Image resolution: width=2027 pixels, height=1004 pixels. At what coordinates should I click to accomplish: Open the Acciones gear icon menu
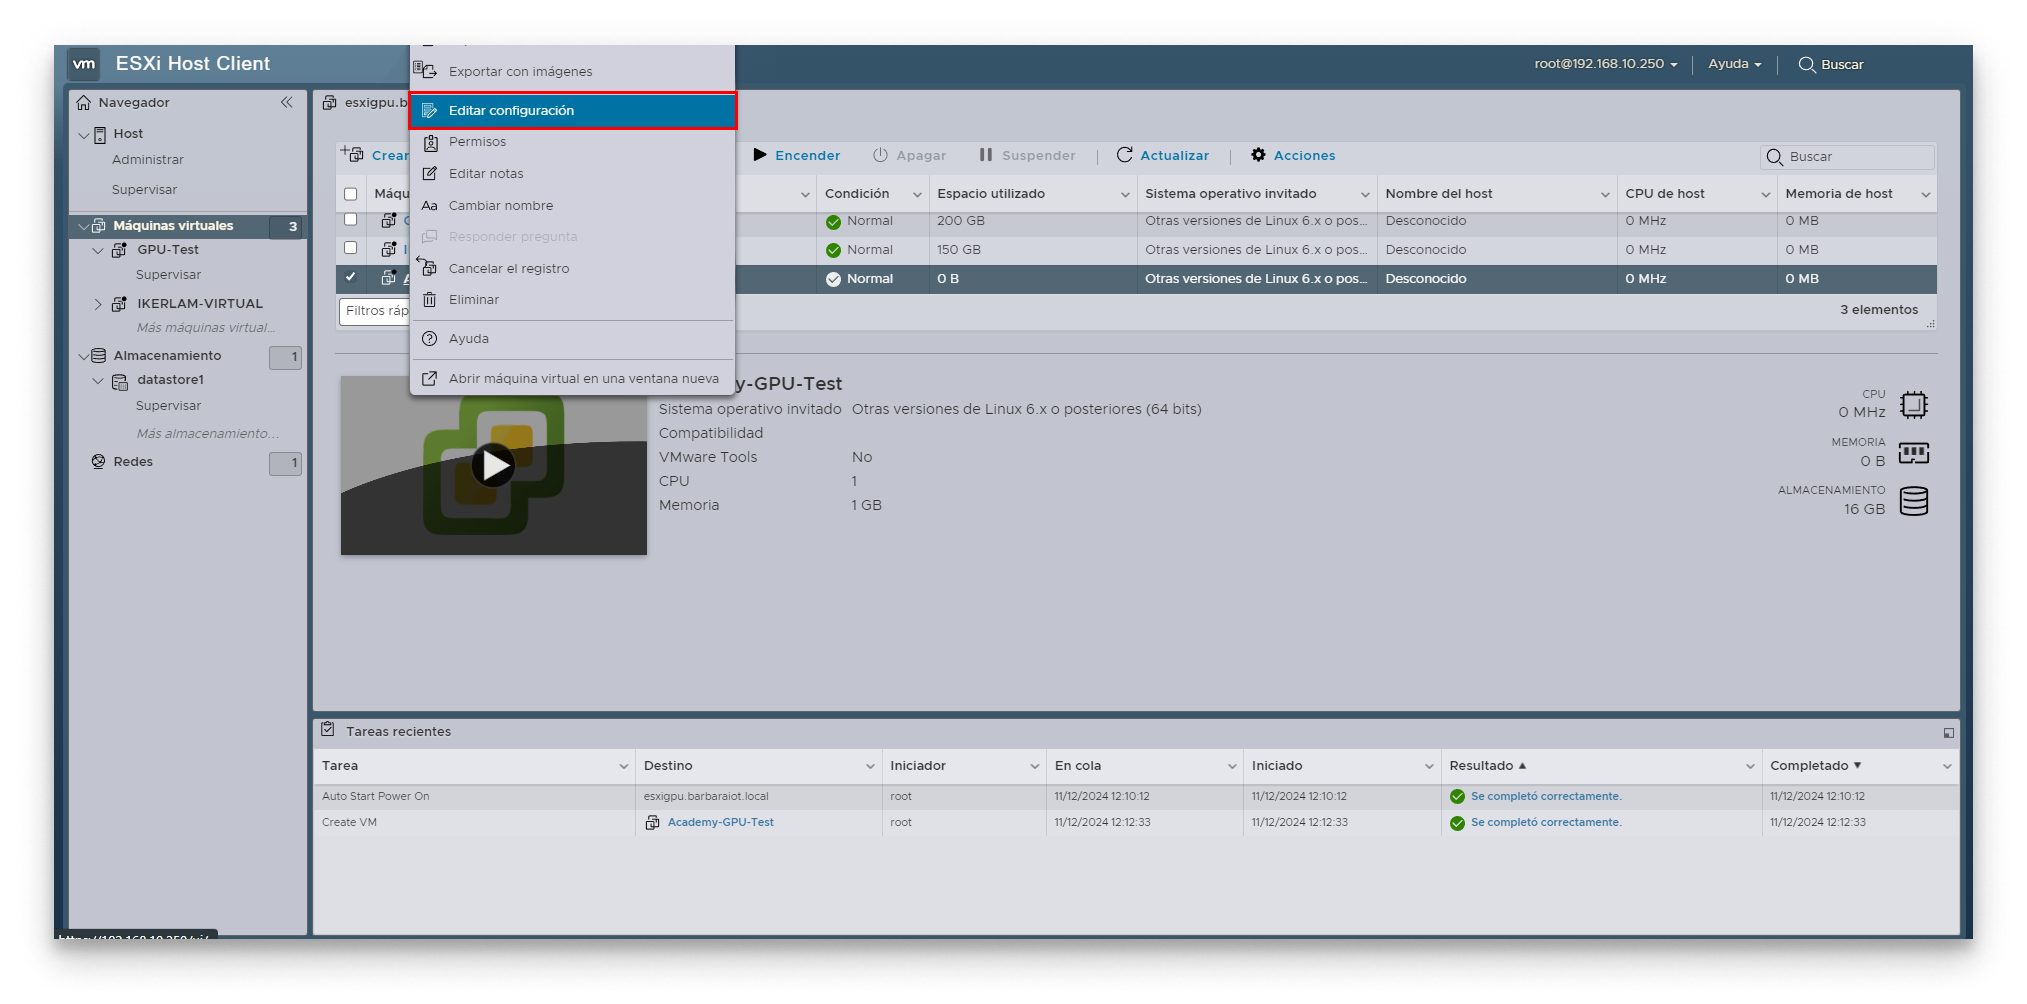[1258, 155]
